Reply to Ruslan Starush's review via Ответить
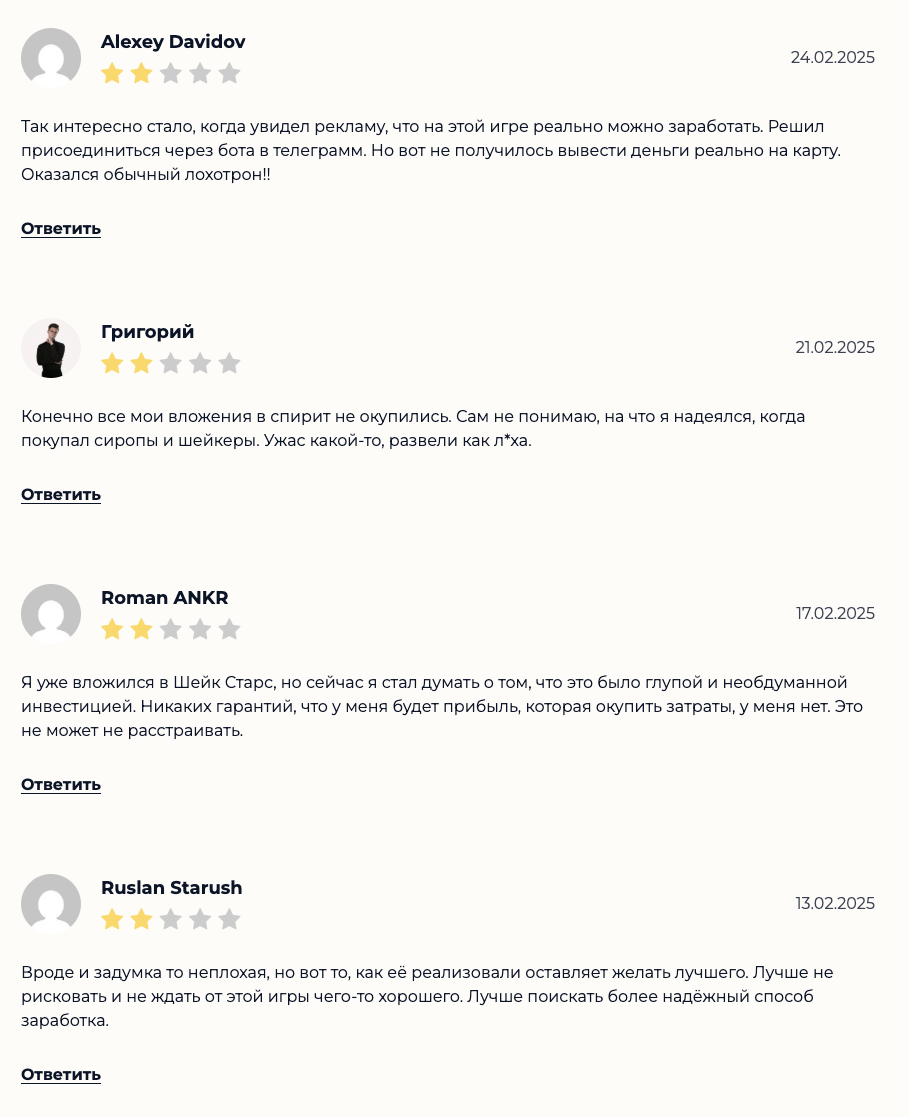The height and width of the screenshot is (1117, 909). click(x=61, y=1075)
